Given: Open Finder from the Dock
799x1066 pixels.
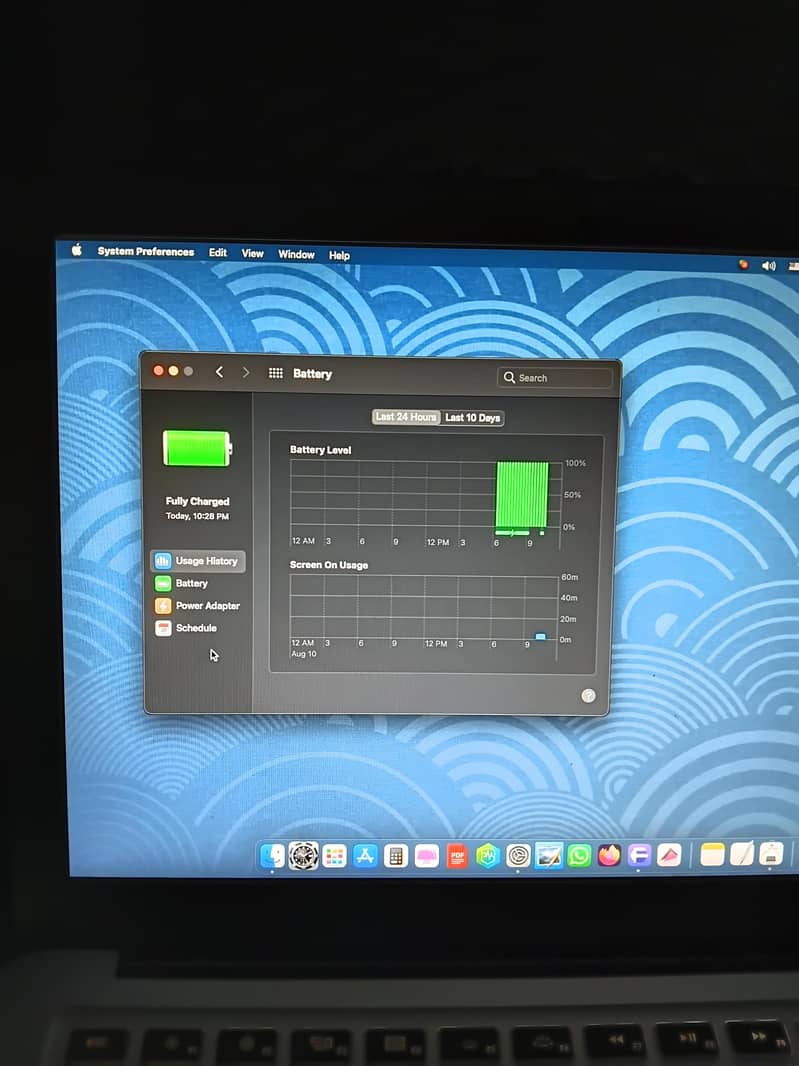Looking at the screenshot, I should 272,855.
